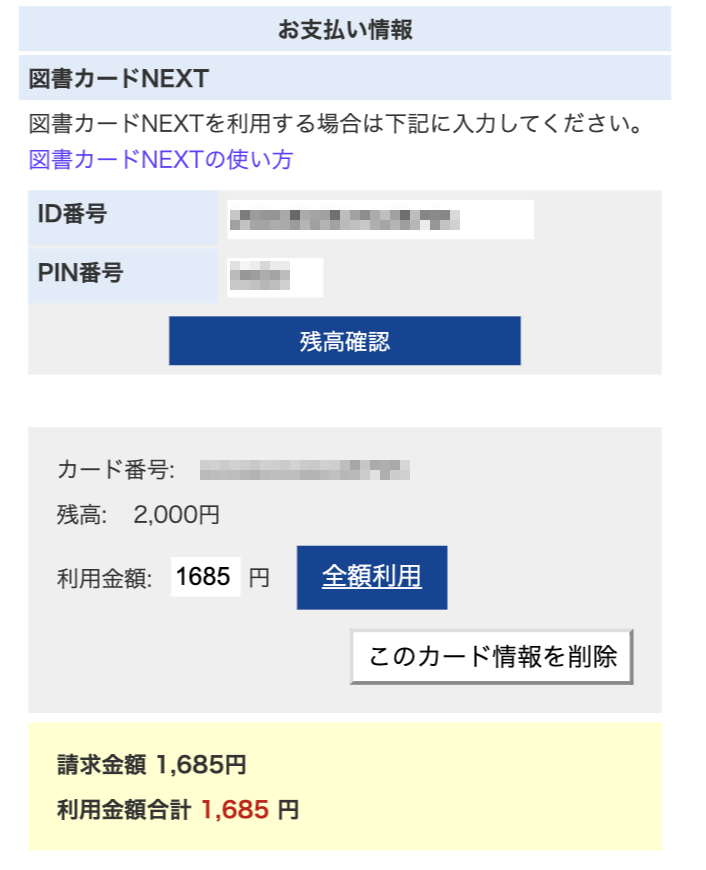The height and width of the screenshot is (870, 706).
Task: Select the 利用金額 amount input box
Action: (x=206, y=576)
